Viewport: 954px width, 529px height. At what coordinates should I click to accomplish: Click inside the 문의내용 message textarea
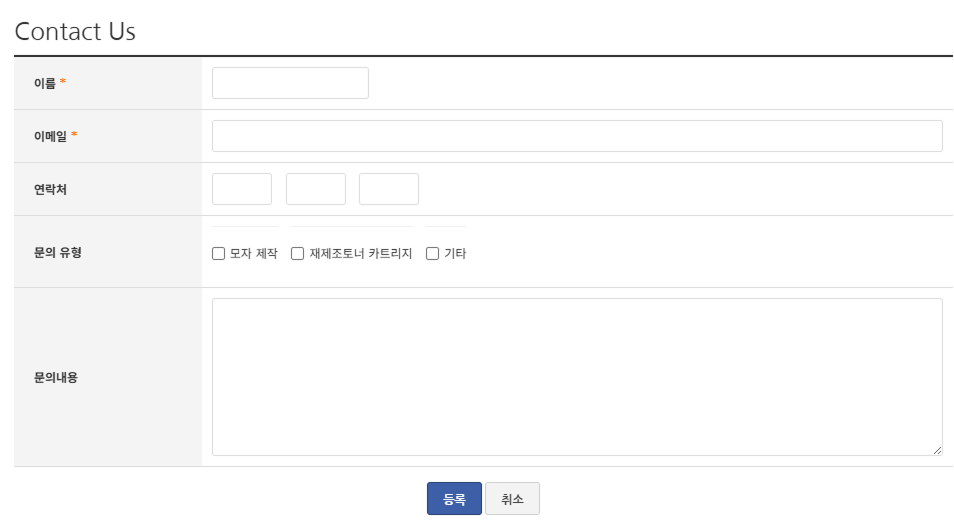click(577, 376)
